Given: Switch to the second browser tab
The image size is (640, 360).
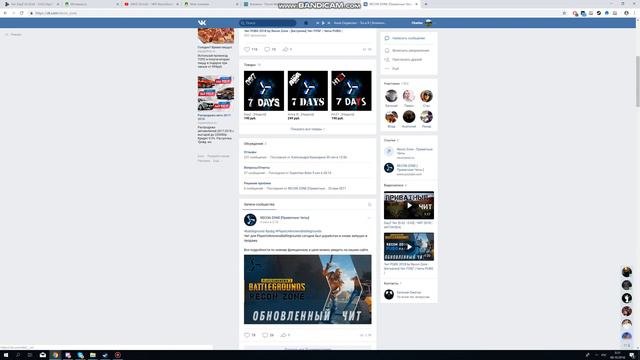Looking at the screenshot, I should 91,4.
